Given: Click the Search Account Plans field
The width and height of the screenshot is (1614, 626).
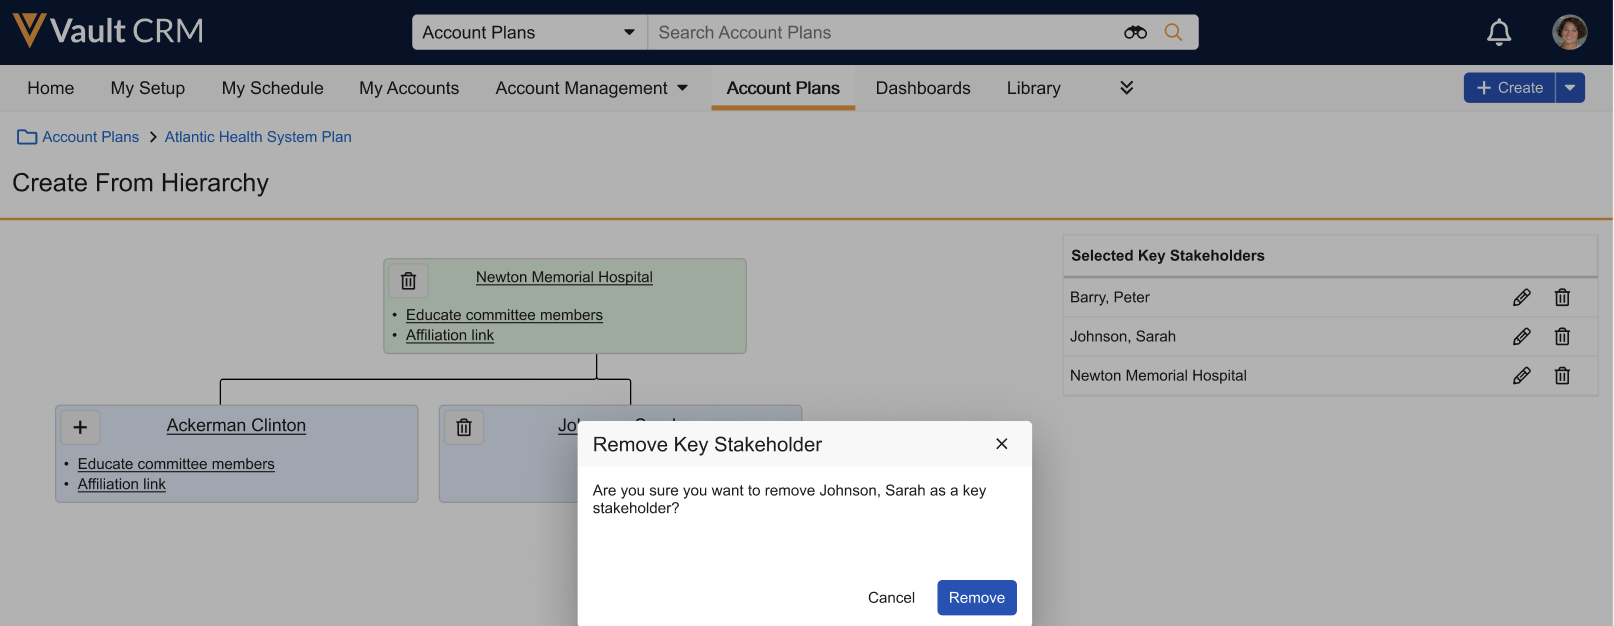Looking at the screenshot, I should pyautogui.click(x=880, y=32).
